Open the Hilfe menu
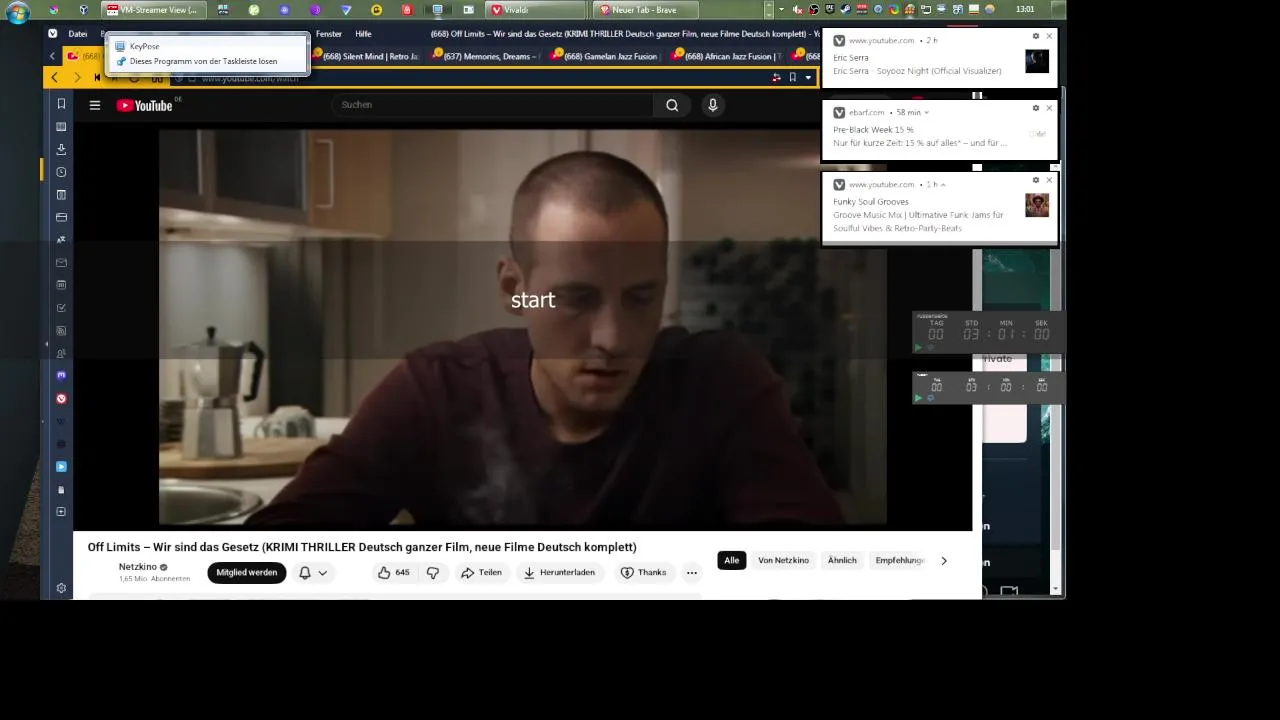 pyautogui.click(x=363, y=33)
